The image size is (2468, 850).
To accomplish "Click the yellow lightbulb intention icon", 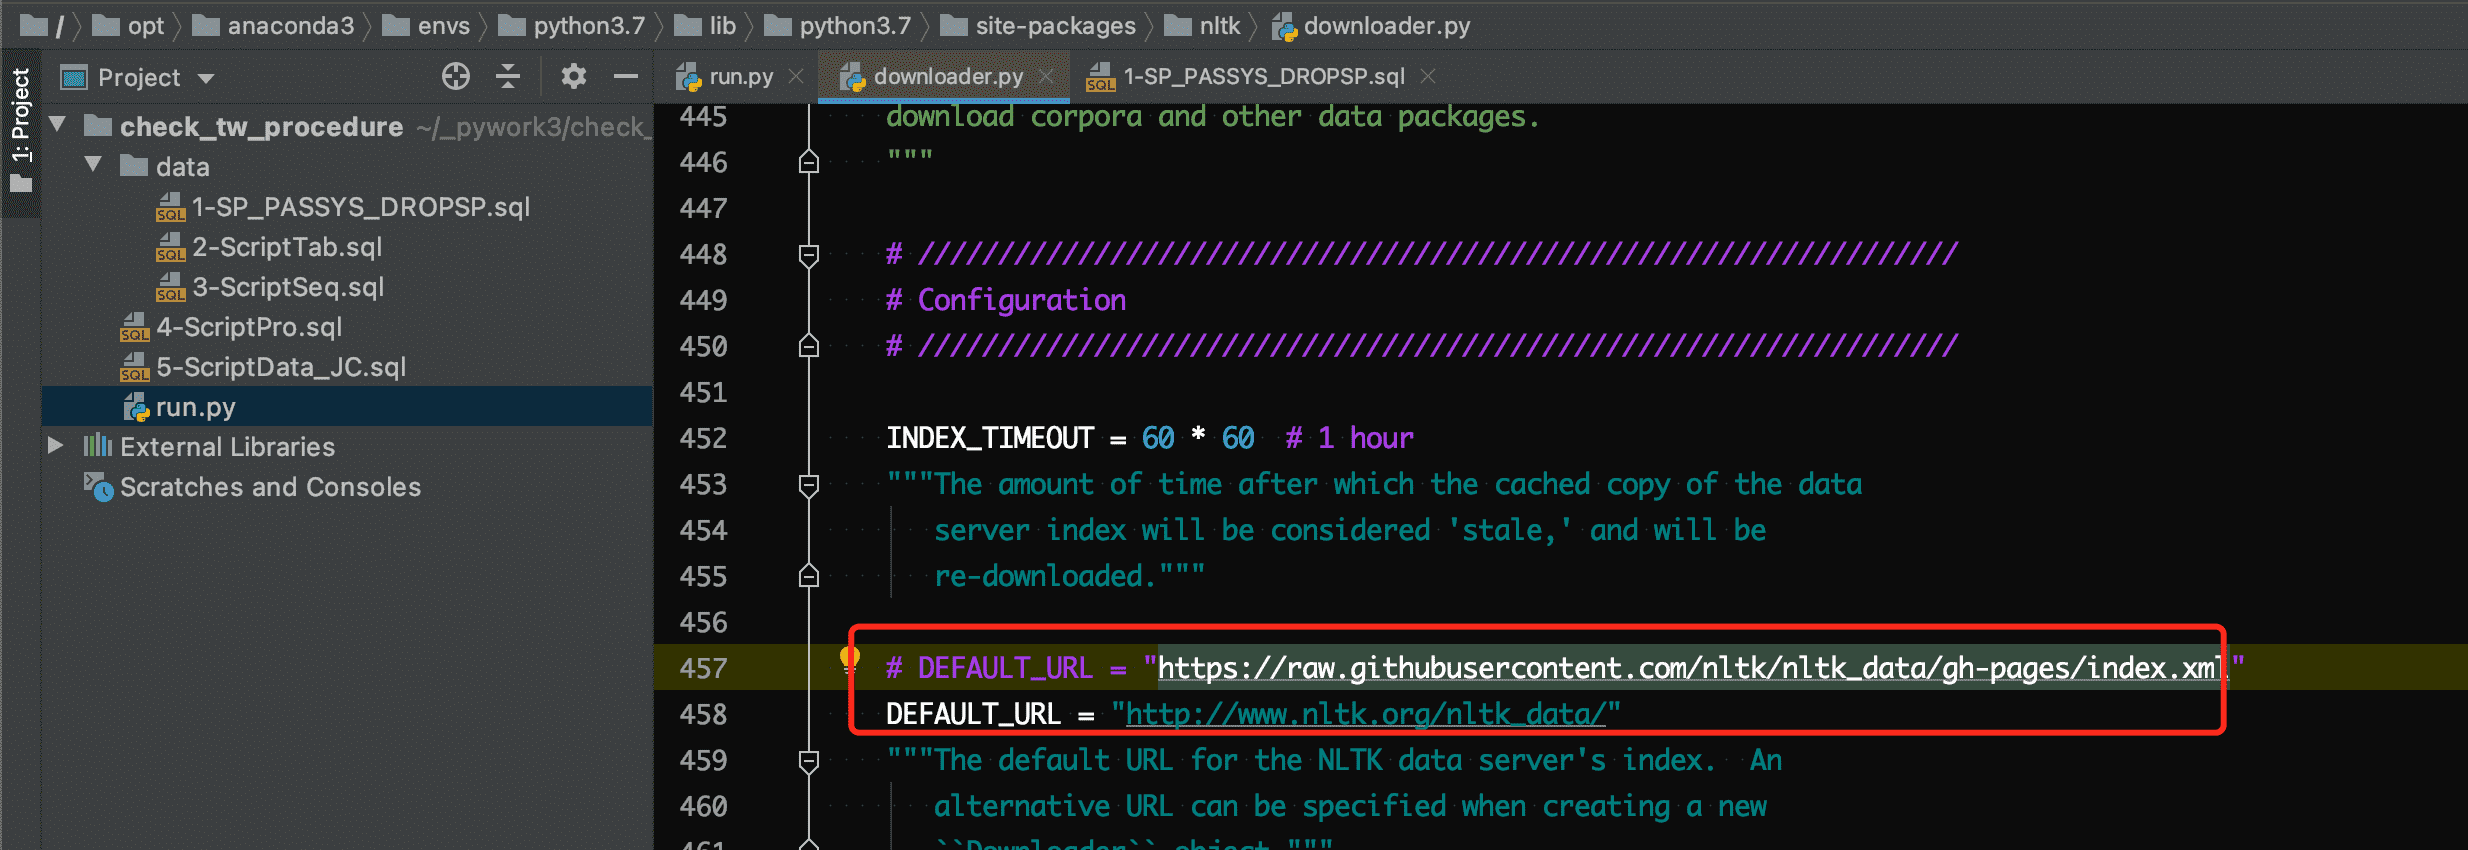I will [849, 658].
